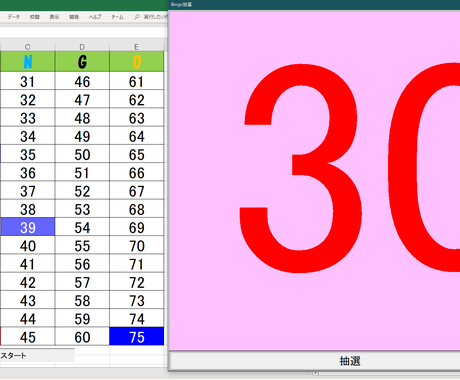
Task: Select cell with number 60
Action: click(82, 337)
